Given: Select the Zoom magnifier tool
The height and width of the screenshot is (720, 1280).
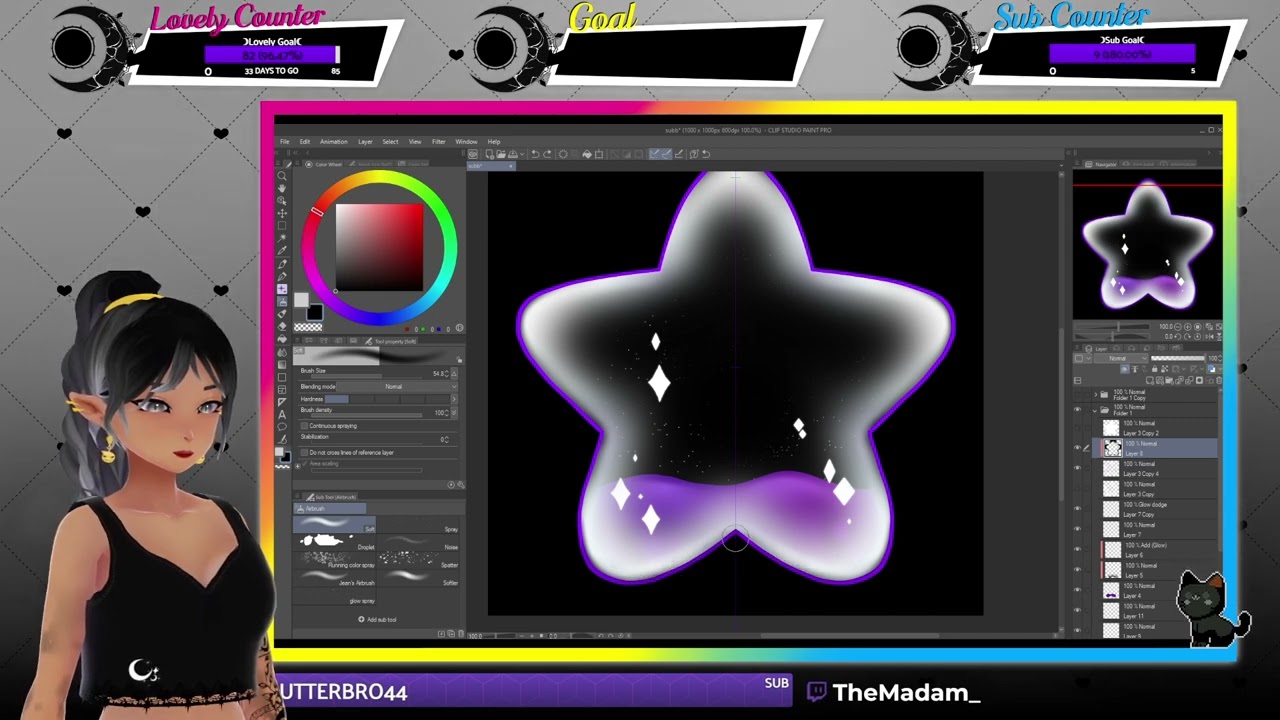Looking at the screenshot, I should pyautogui.click(x=282, y=176).
